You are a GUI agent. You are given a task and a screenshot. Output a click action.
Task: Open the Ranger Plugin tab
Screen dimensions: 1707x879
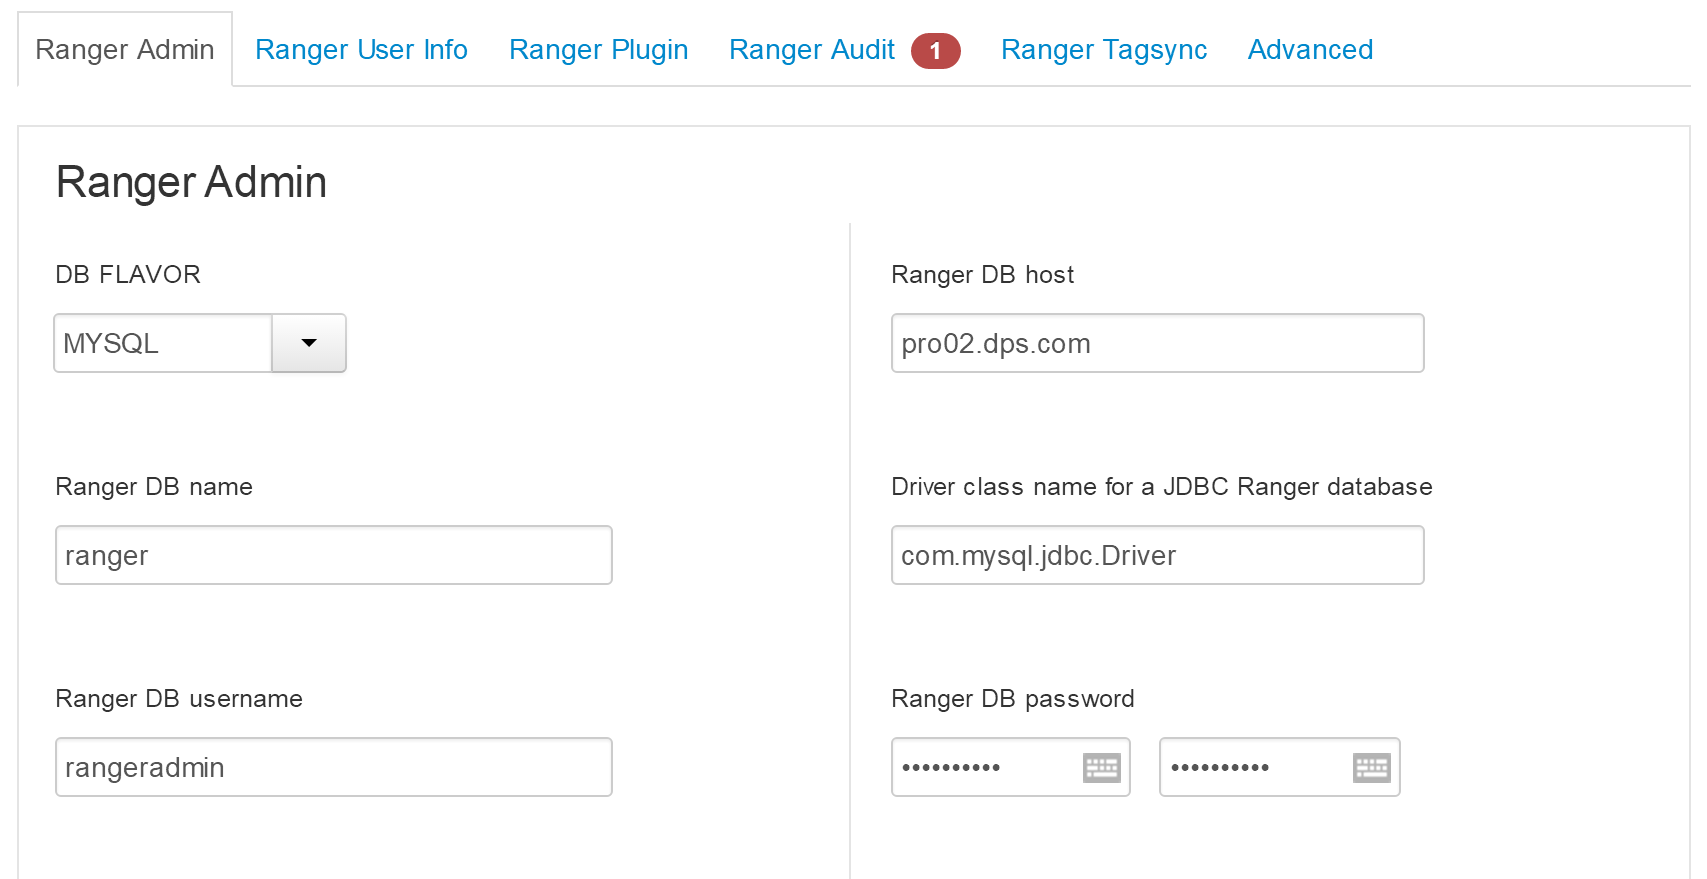(x=598, y=50)
